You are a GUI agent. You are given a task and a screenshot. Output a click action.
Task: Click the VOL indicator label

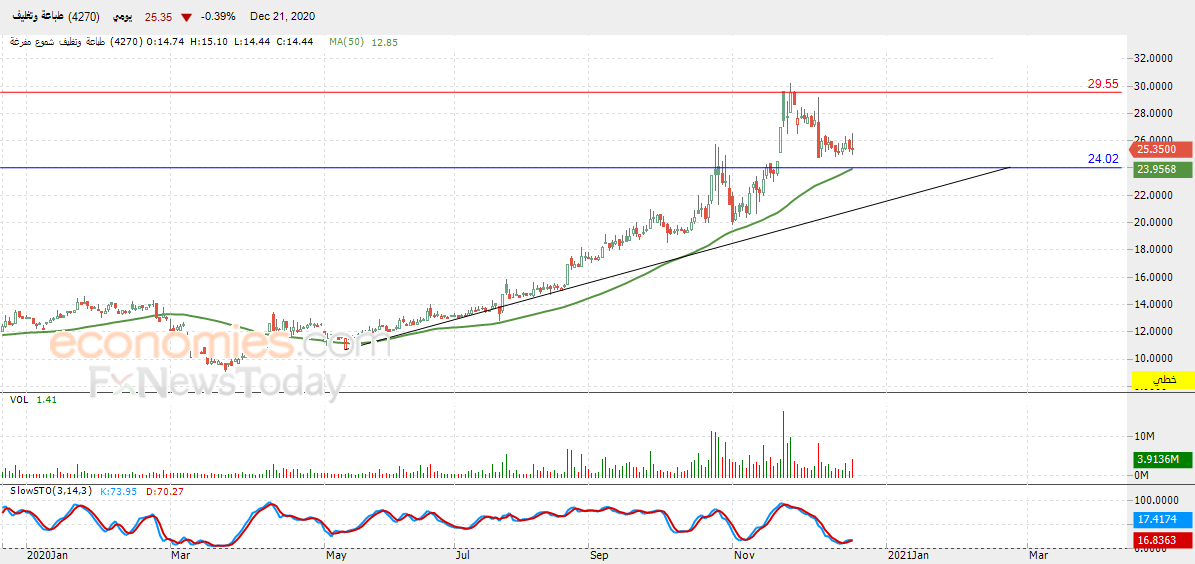(x=18, y=399)
